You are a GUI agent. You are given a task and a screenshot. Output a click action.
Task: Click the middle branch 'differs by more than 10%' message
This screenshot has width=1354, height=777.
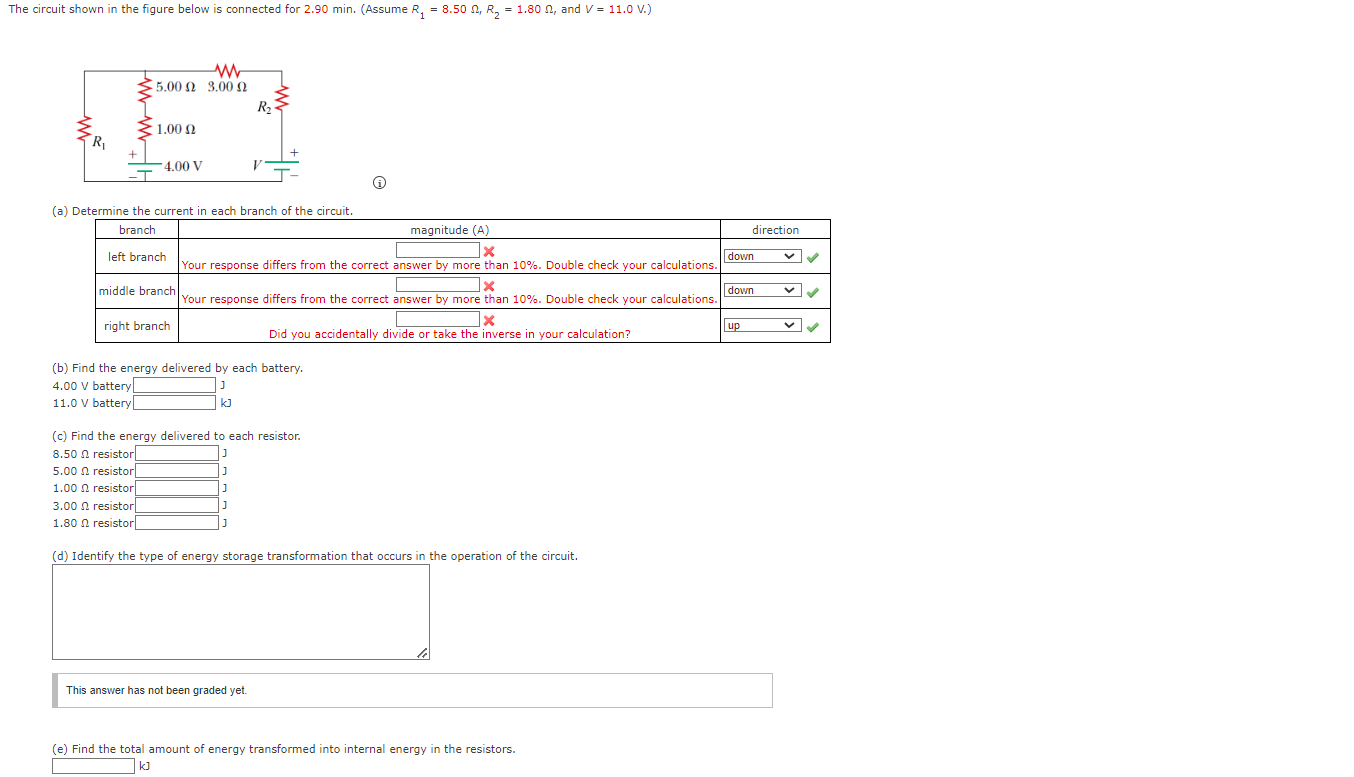coord(449,299)
